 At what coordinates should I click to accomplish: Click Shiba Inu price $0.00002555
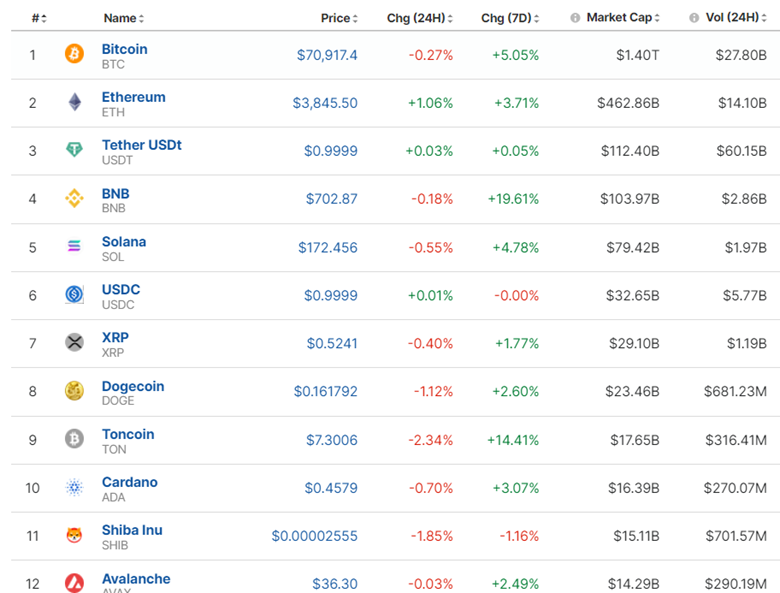pos(314,536)
